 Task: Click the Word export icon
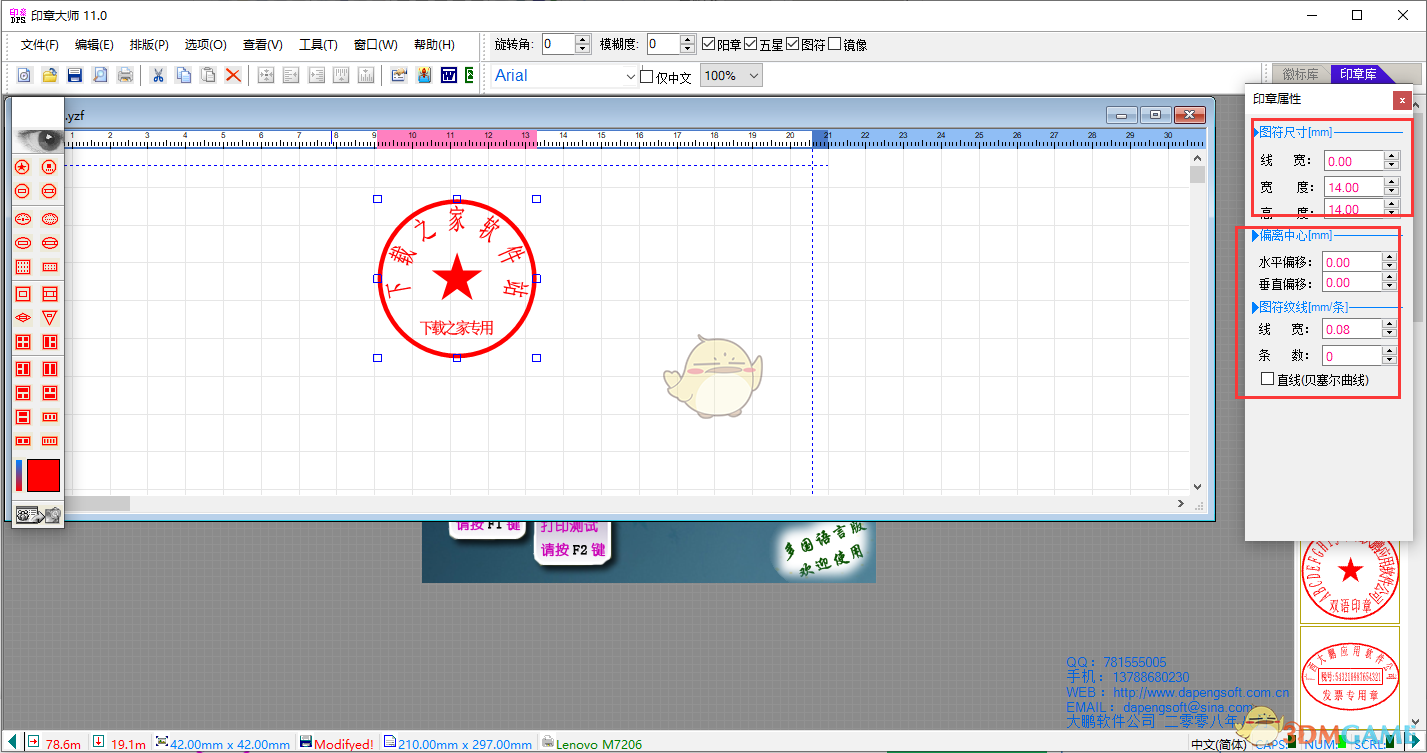click(449, 75)
